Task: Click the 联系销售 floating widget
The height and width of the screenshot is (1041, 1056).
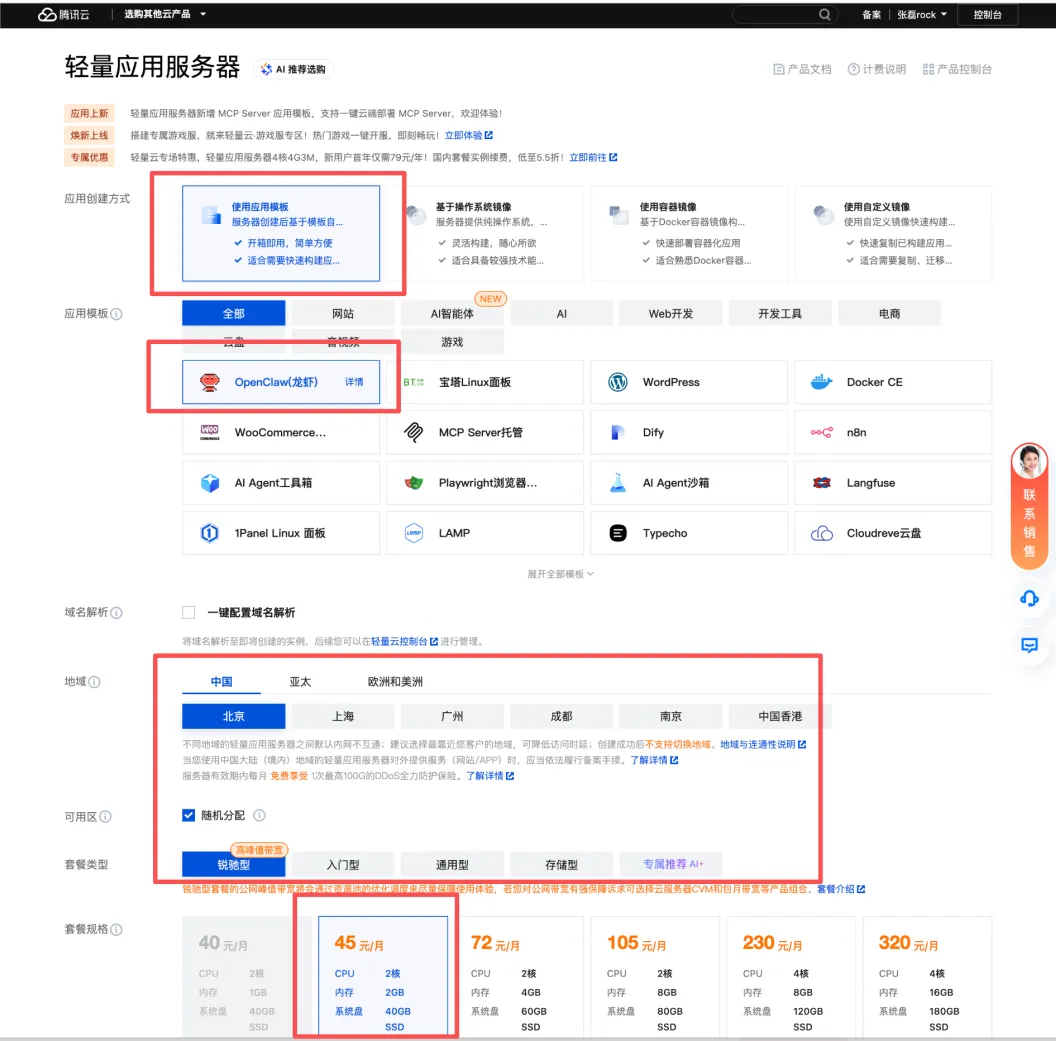Action: point(1029,506)
